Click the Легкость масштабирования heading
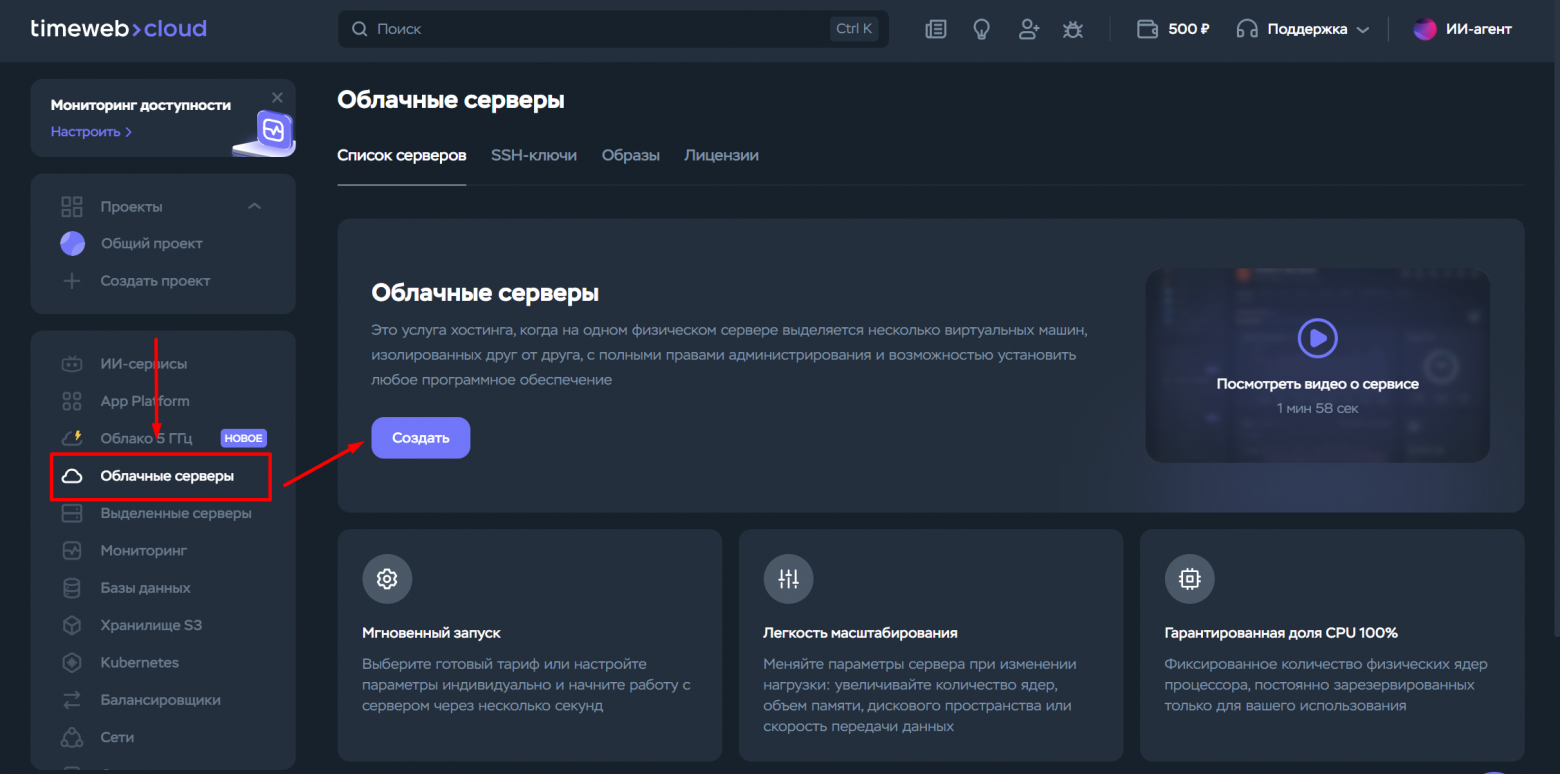This screenshot has height=774, width=1560. [x=860, y=633]
